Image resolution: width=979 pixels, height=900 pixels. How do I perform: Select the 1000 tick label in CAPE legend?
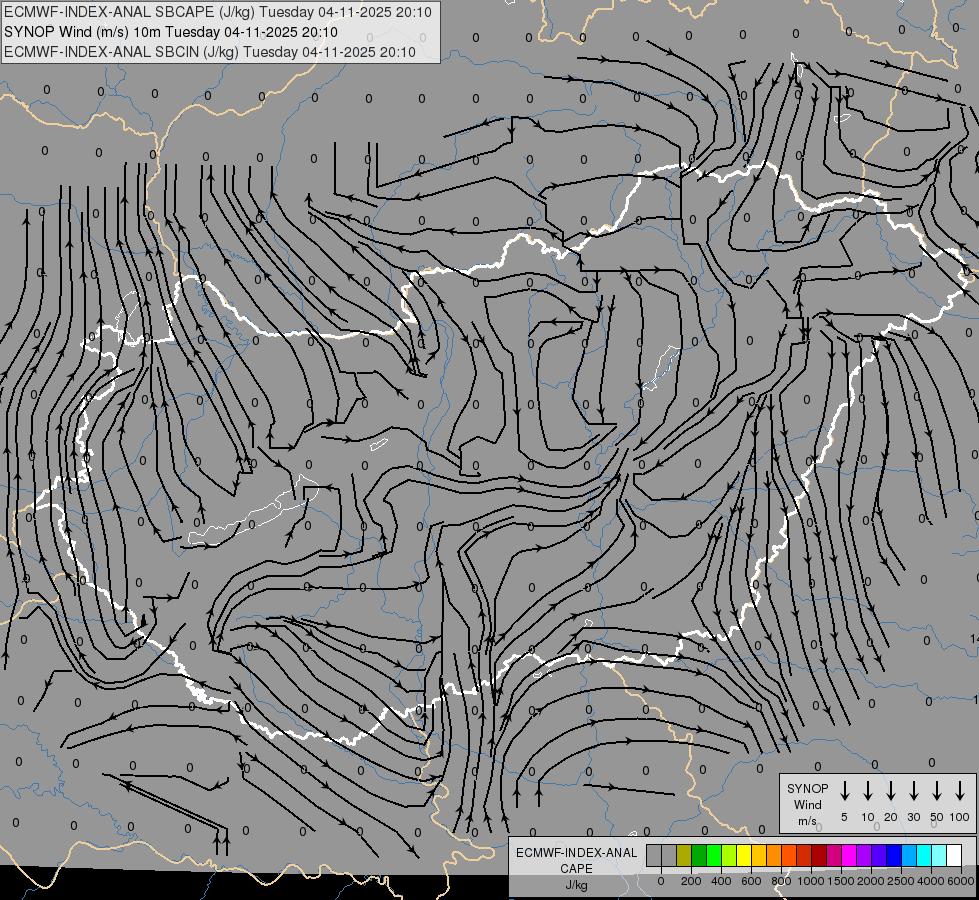click(811, 881)
